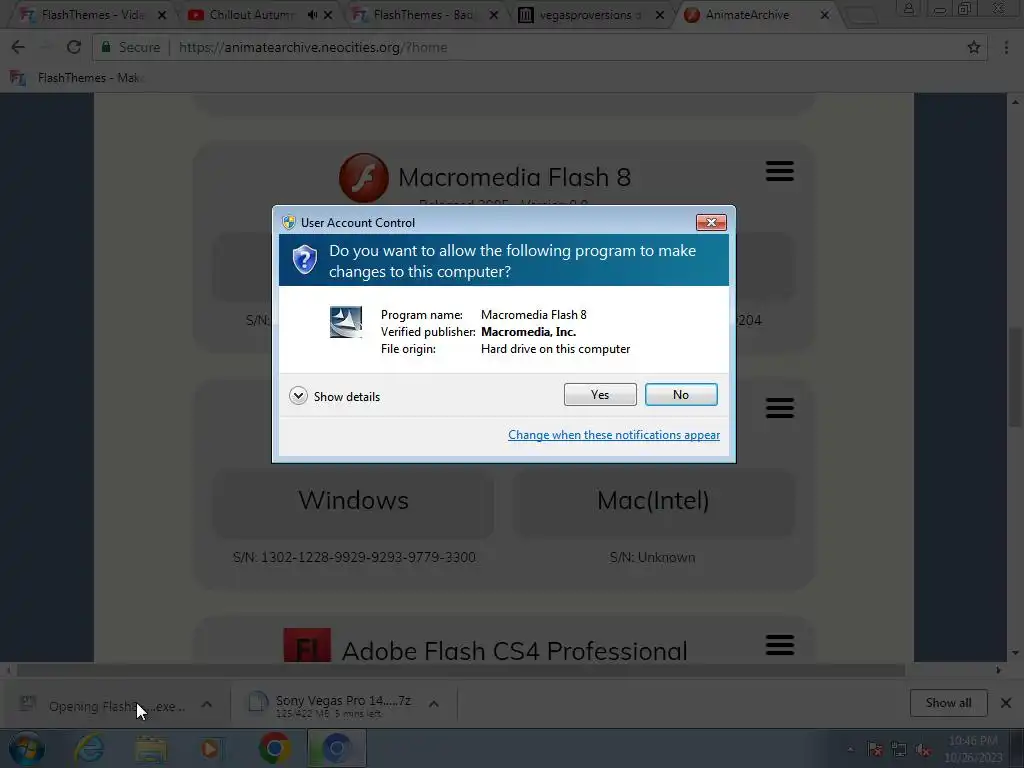Image resolution: width=1024 pixels, height=768 pixels.
Task: Click scrollbar down arrow on the page
Action: pyautogui.click(x=1015, y=652)
